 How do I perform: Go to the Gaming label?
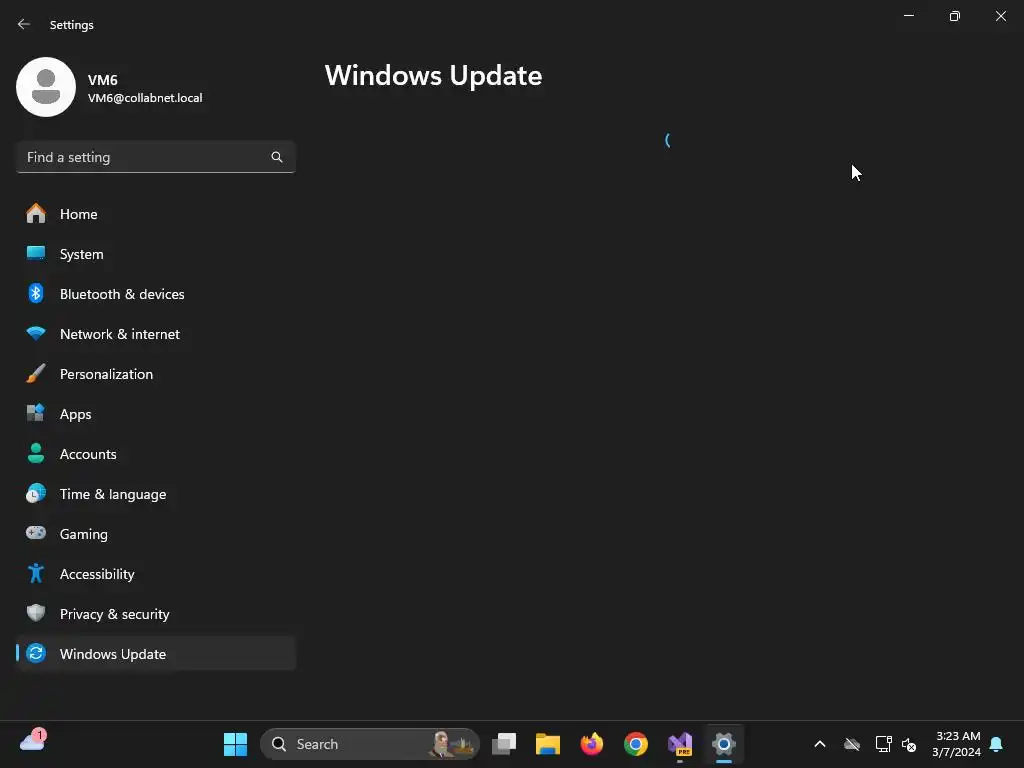[84, 534]
